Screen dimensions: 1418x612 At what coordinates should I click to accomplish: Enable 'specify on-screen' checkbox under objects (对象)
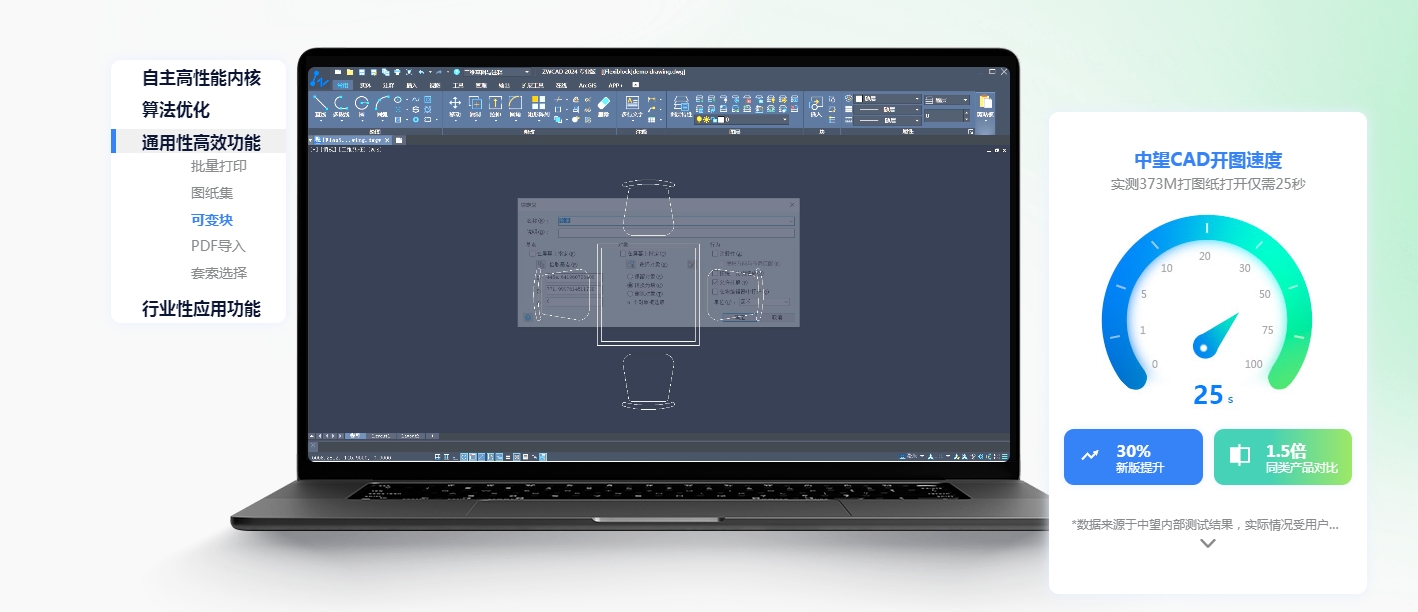[x=623, y=254]
